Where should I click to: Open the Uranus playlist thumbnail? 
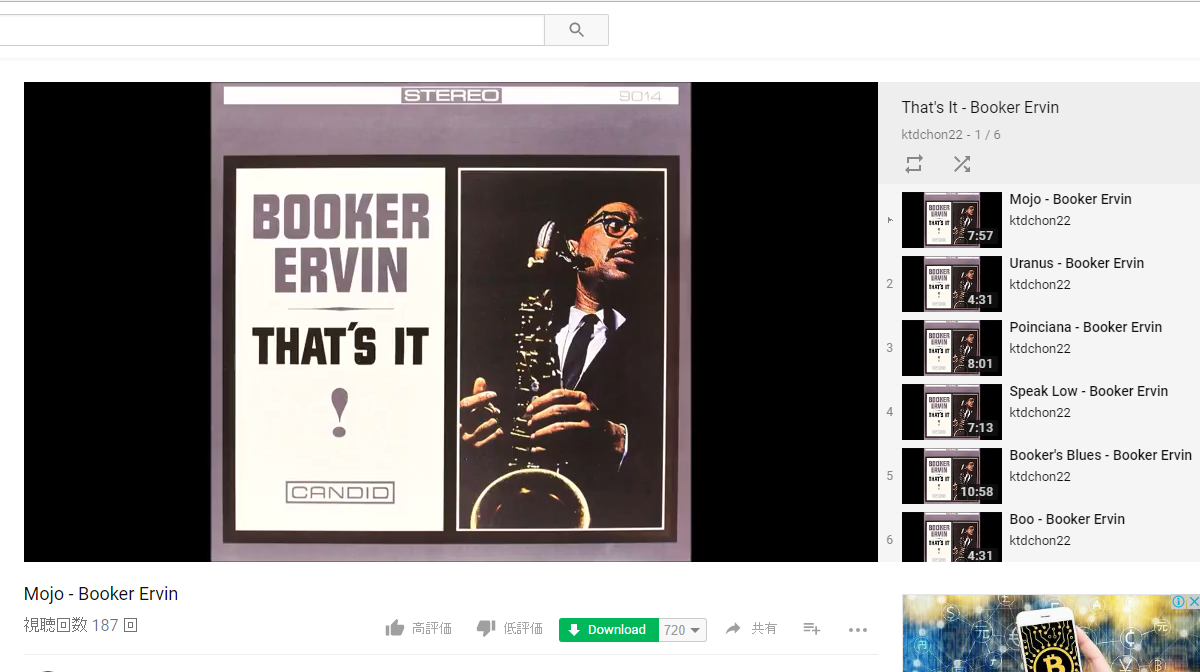tap(952, 284)
